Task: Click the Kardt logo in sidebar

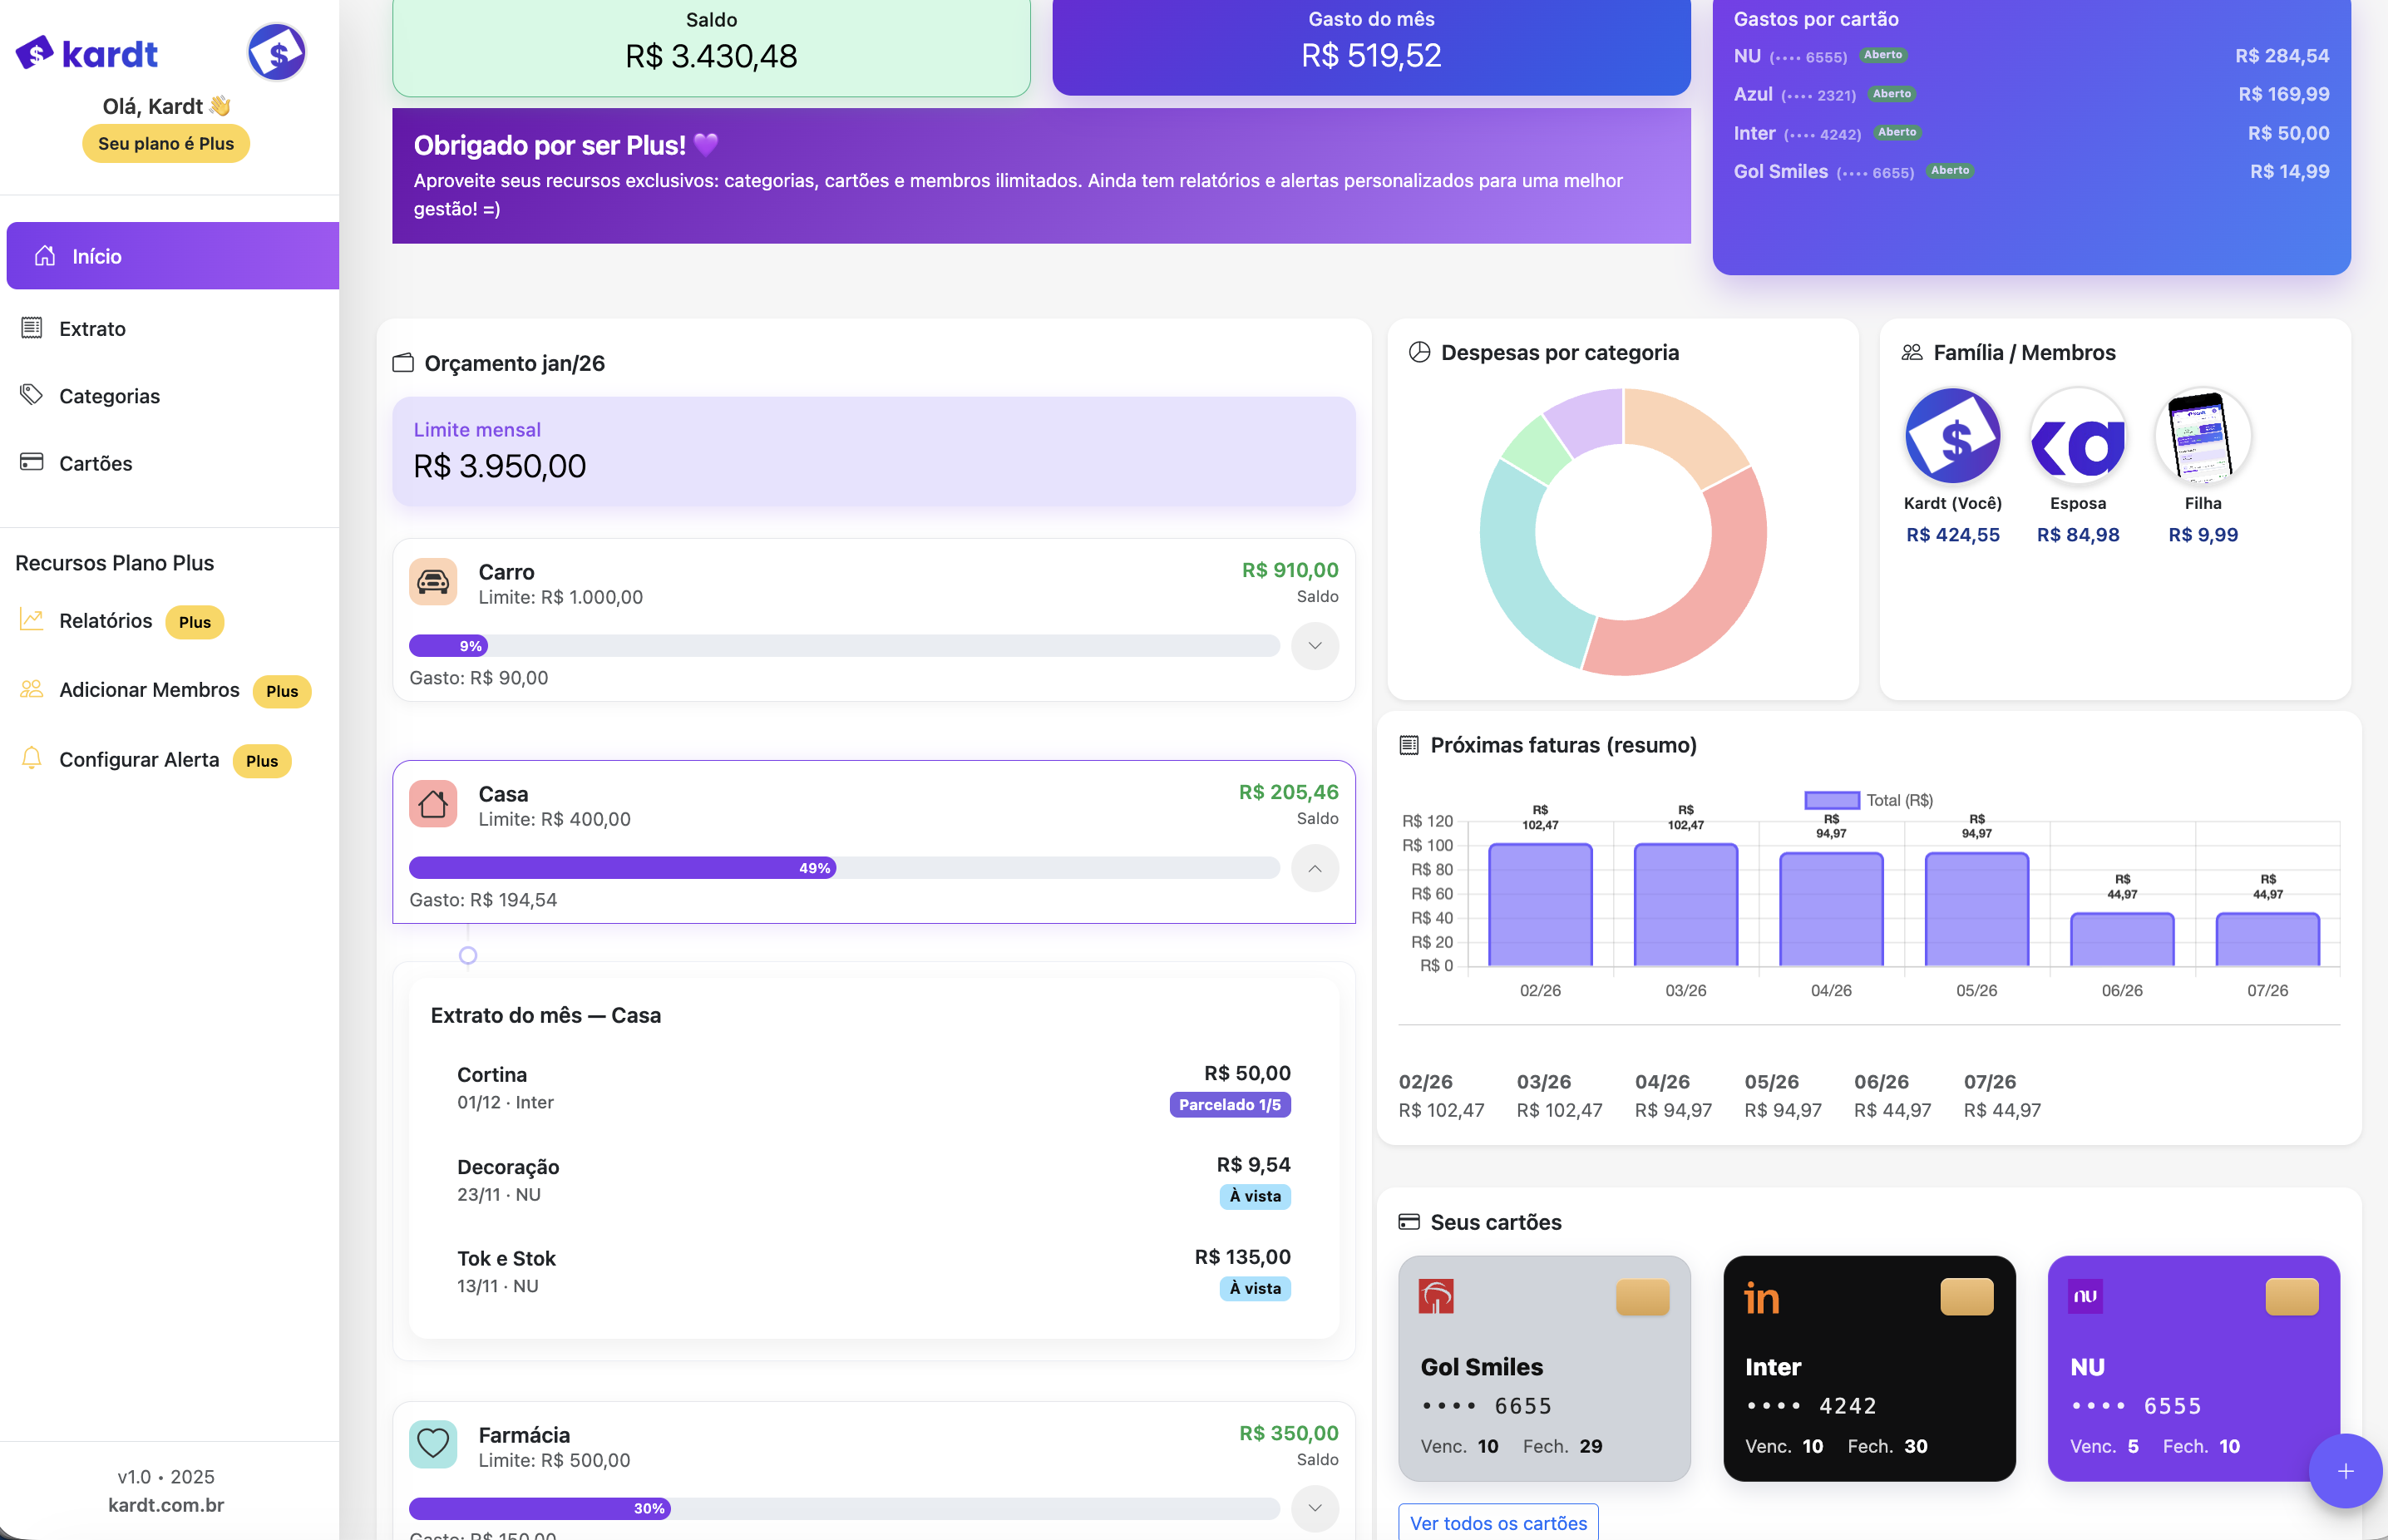Action: [87, 53]
